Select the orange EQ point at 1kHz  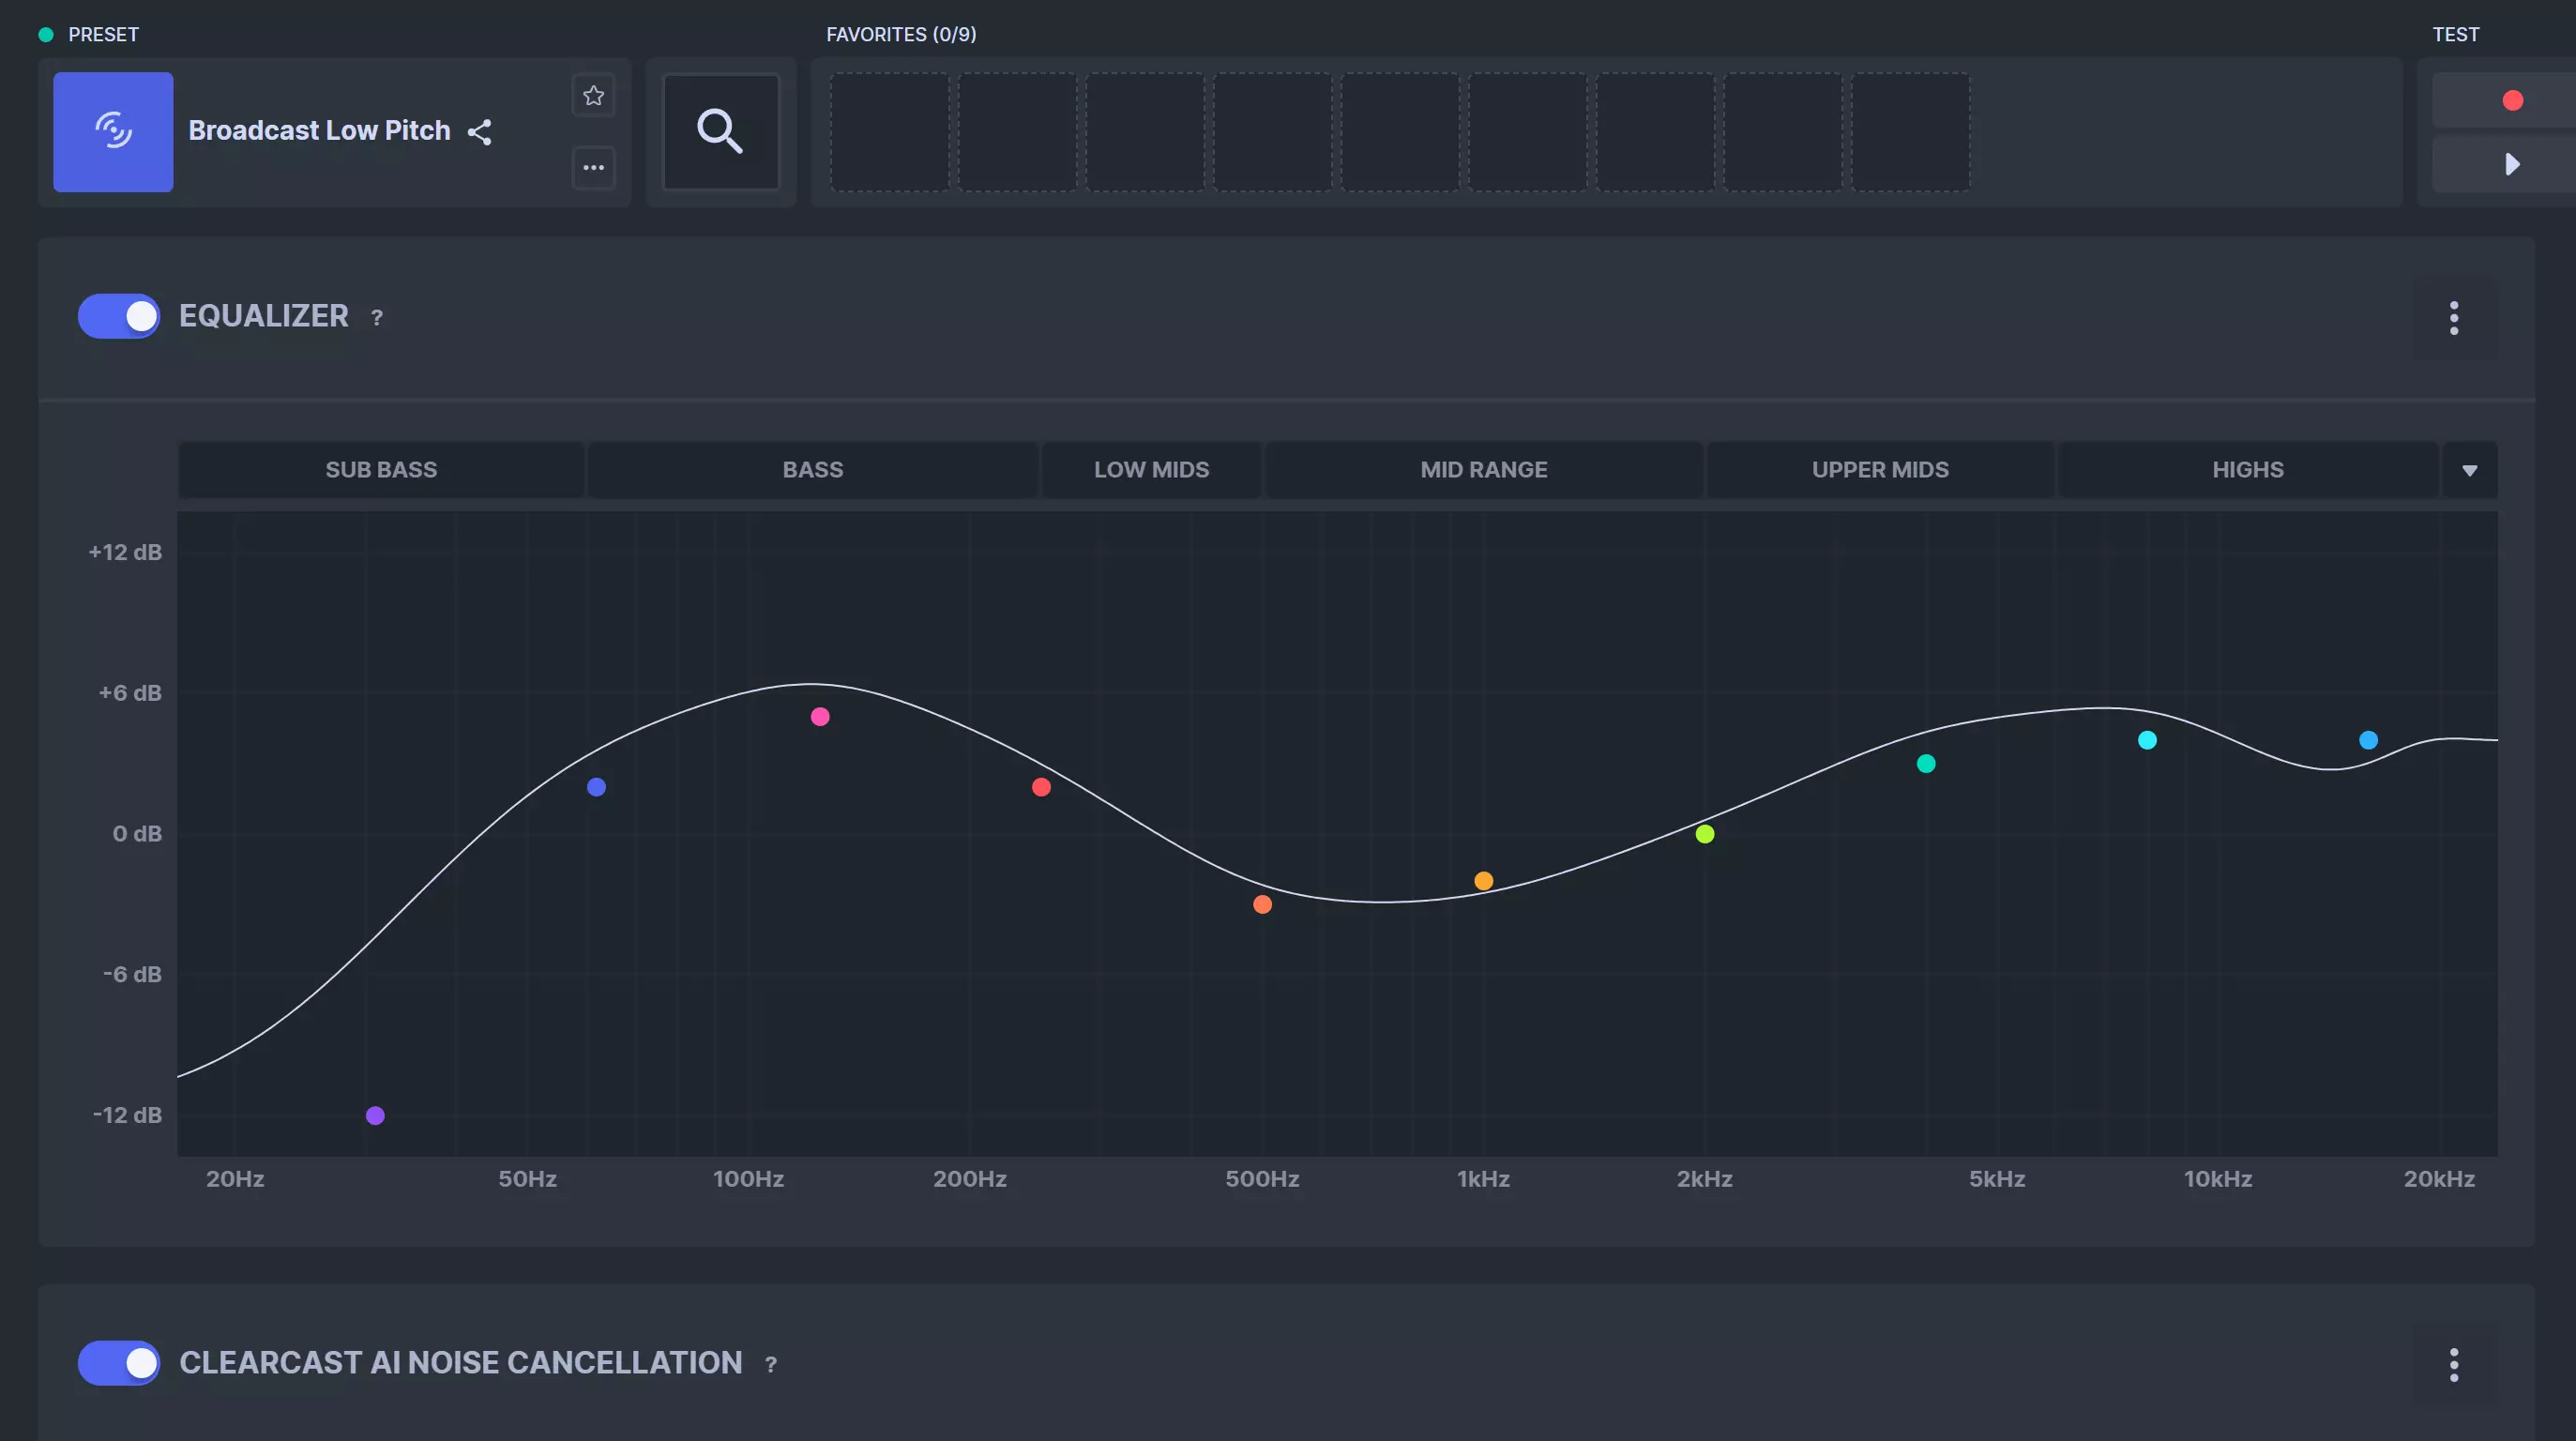tap(1484, 881)
